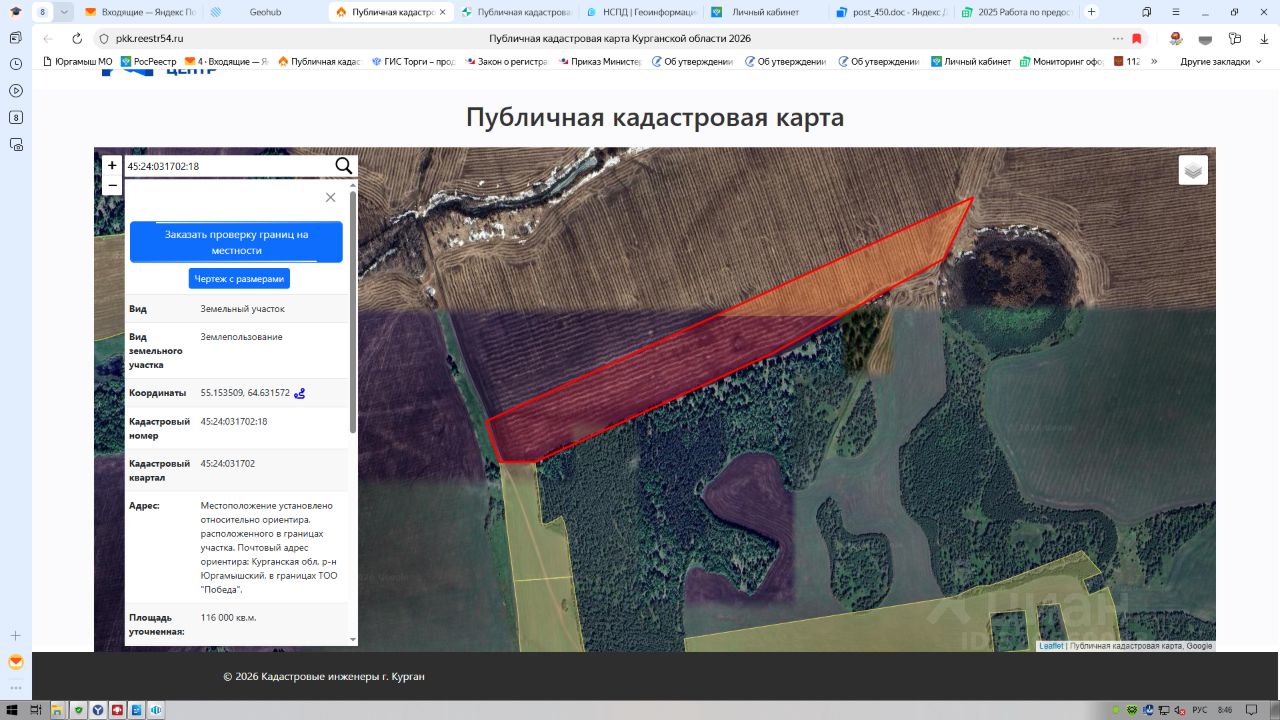Close the active Публичная кадастровая tab
1280x720 pixels.
point(444,12)
